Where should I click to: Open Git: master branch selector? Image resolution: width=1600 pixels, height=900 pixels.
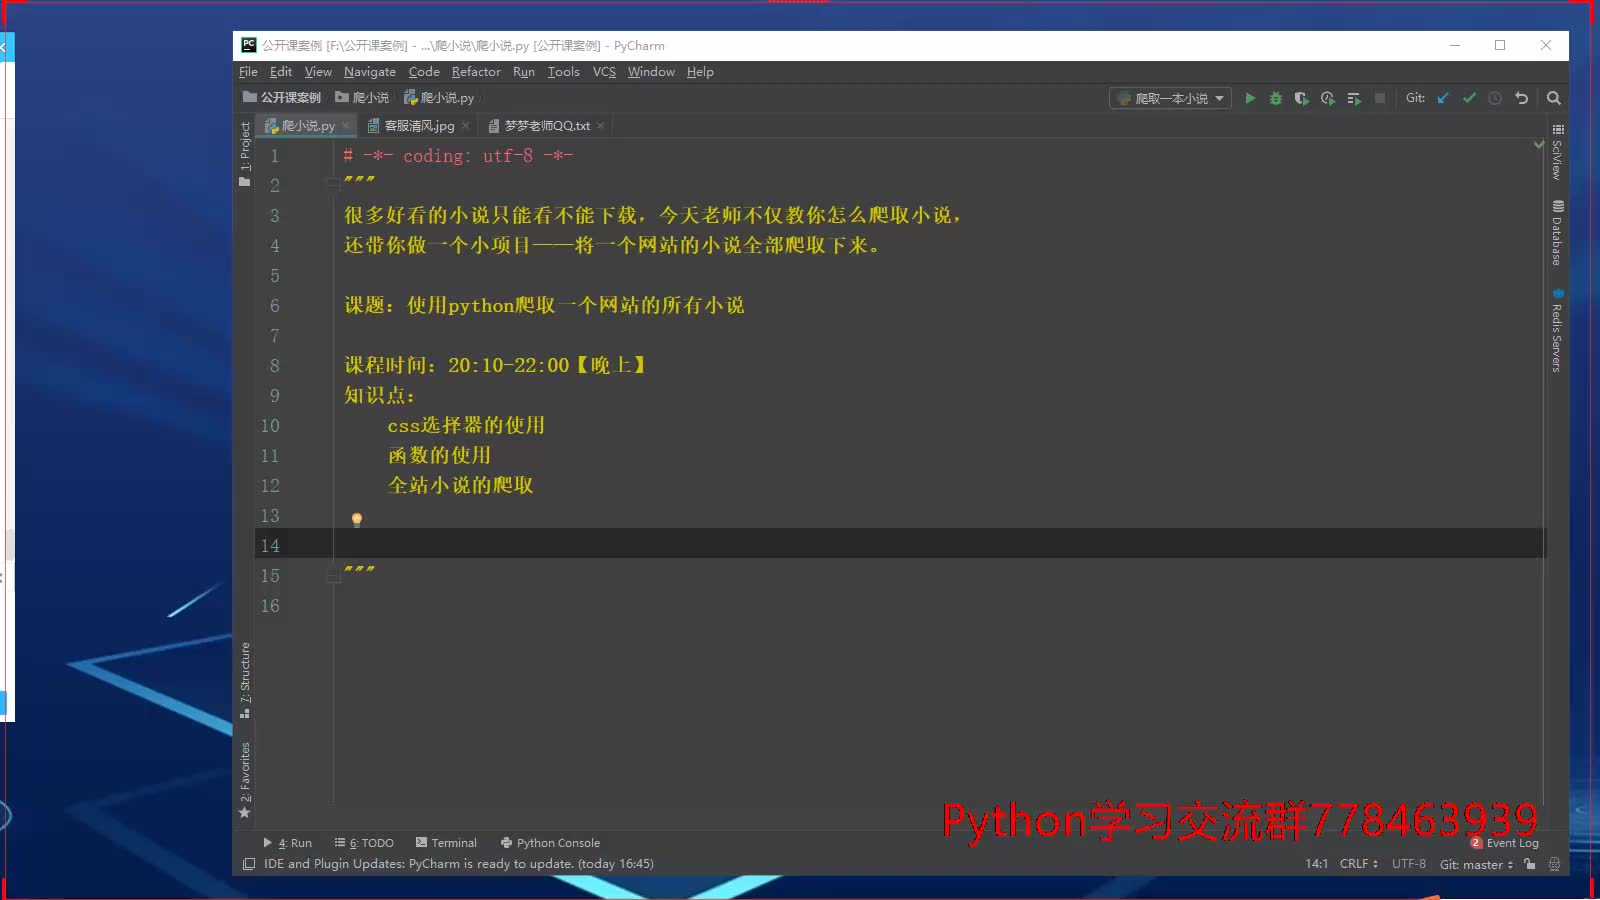[1477, 864]
